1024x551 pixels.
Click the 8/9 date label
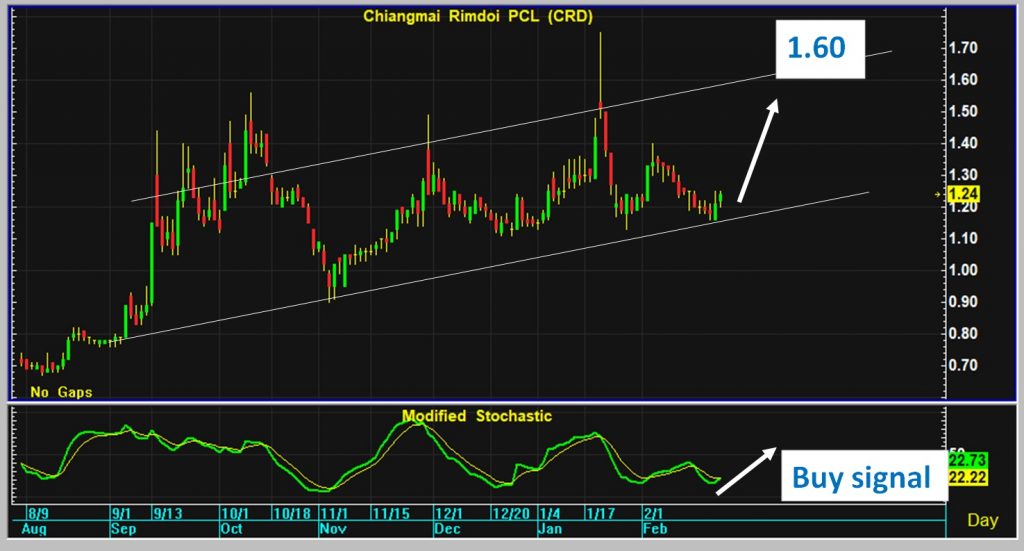click(x=39, y=513)
